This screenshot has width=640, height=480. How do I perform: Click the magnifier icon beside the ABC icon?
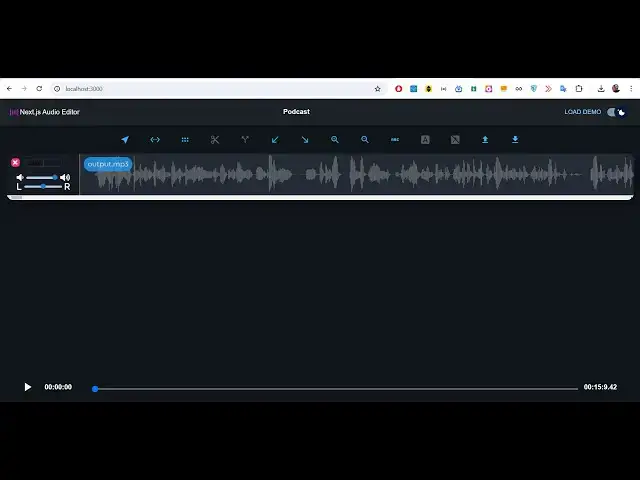coord(365,140)
